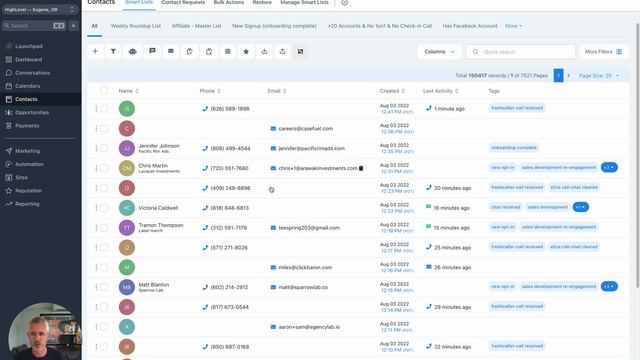Check the box for the (626) 589-1898 contact
Viewport: 640px width, 360px height.
104,109
